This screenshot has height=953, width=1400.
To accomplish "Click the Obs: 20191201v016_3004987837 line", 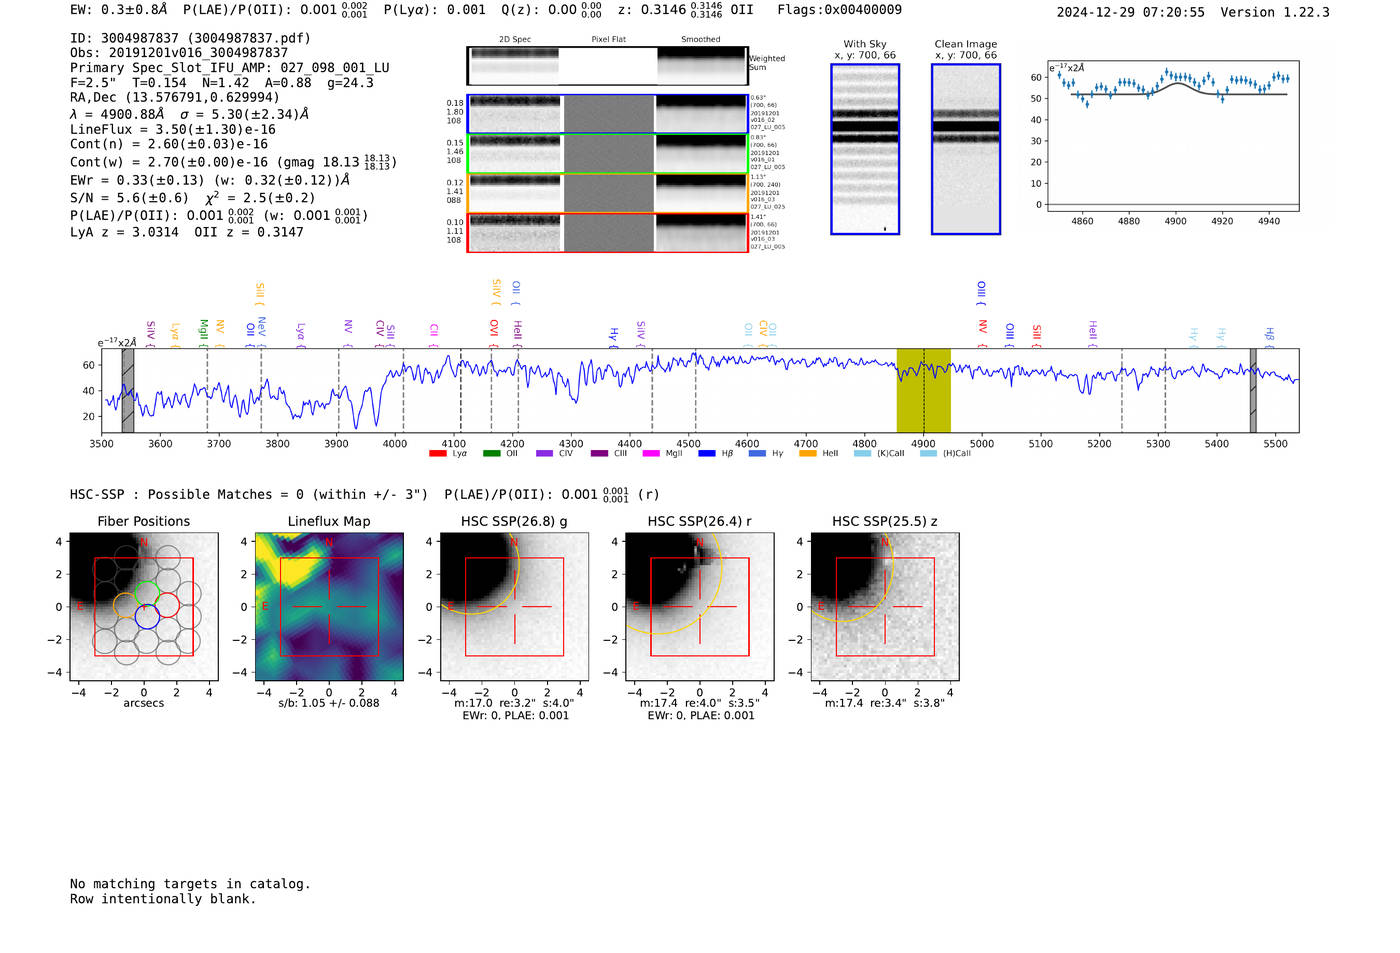I will click(179, 53).
